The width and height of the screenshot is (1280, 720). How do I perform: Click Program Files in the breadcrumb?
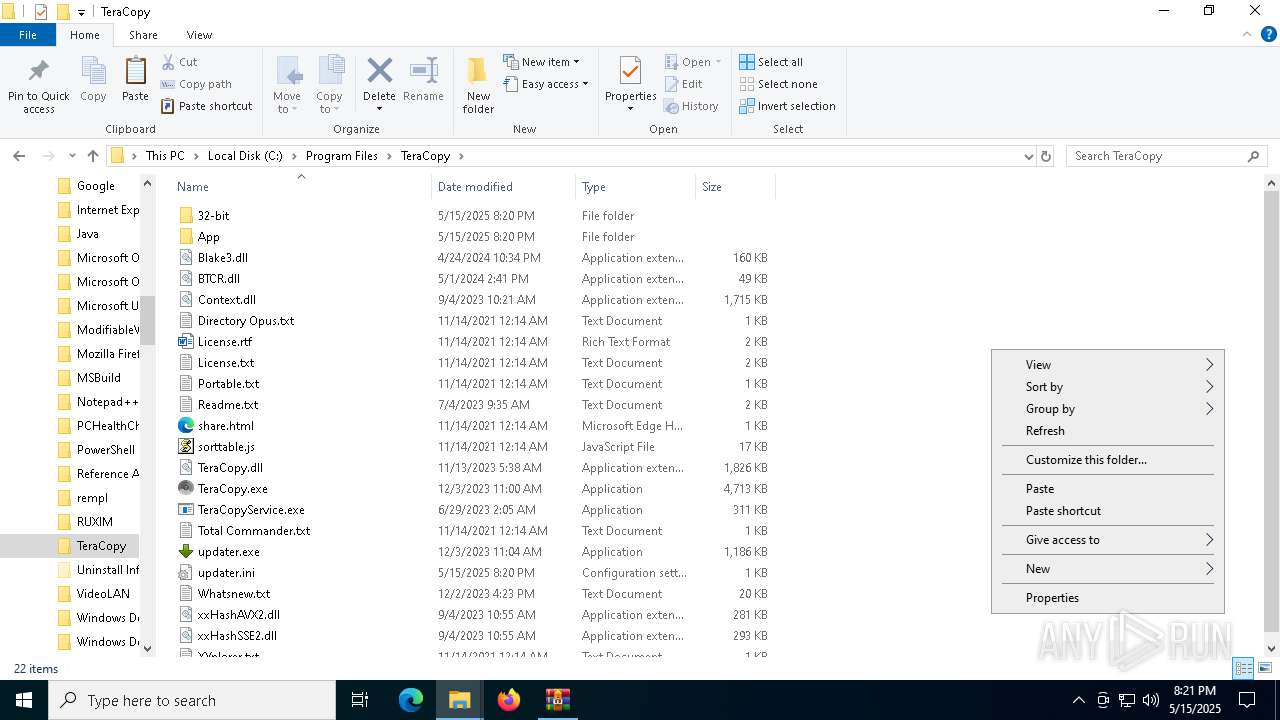point(342,156)
